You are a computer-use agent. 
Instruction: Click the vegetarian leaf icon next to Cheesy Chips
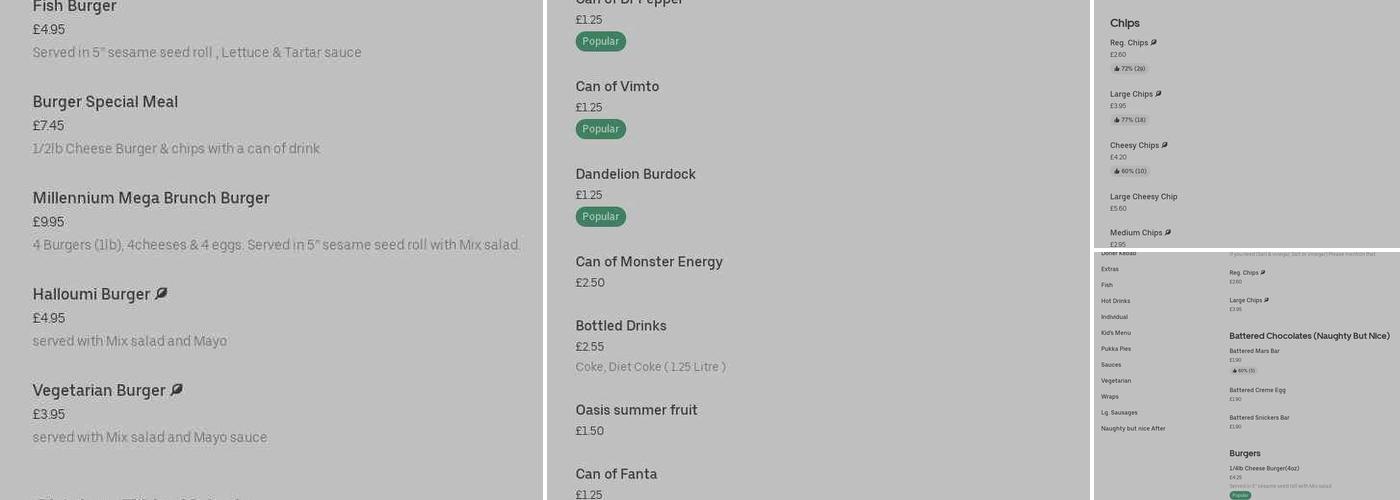(x=1165, y=145)
